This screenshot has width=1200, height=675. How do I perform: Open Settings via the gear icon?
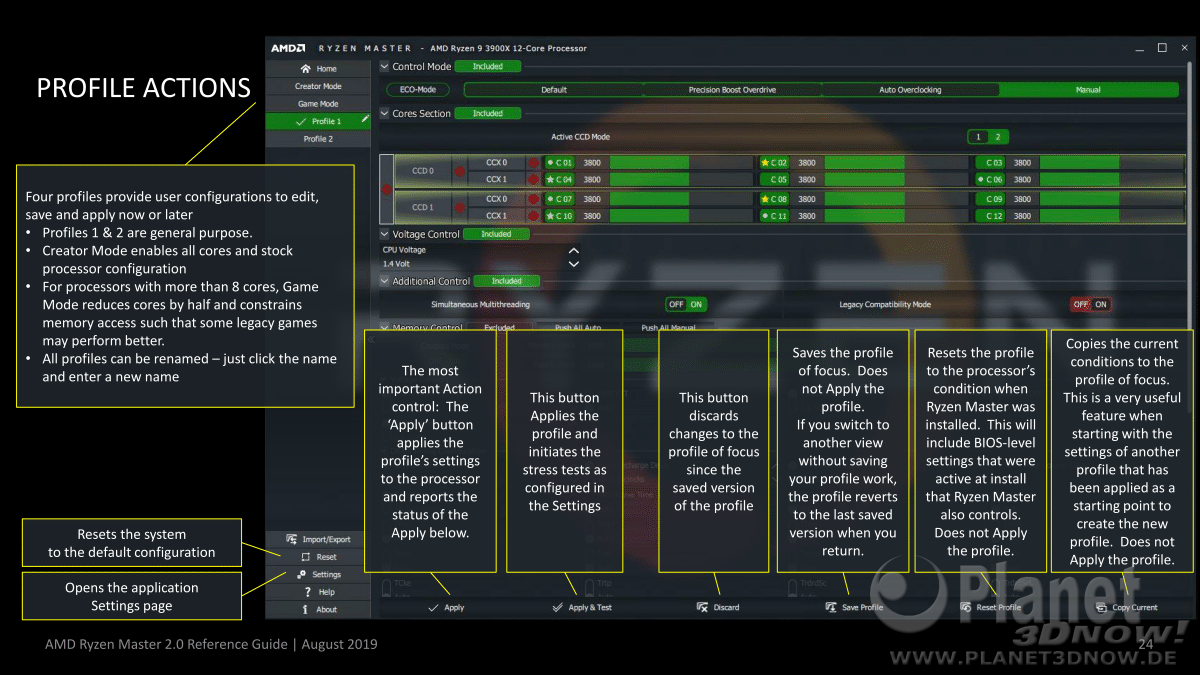(302, 574)
